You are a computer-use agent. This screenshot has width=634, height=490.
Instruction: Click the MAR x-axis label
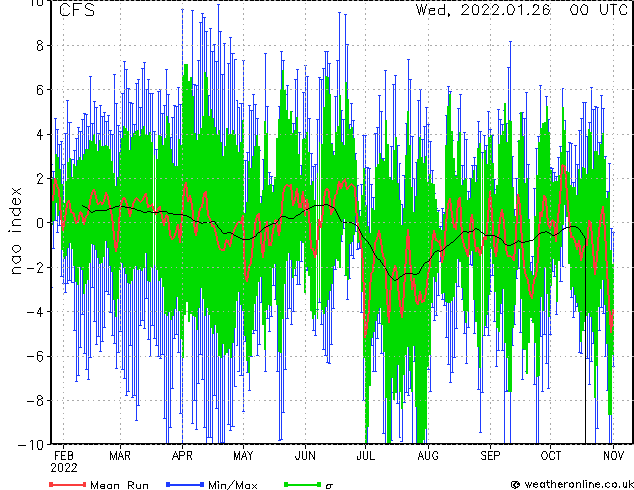tap(120, 456)
